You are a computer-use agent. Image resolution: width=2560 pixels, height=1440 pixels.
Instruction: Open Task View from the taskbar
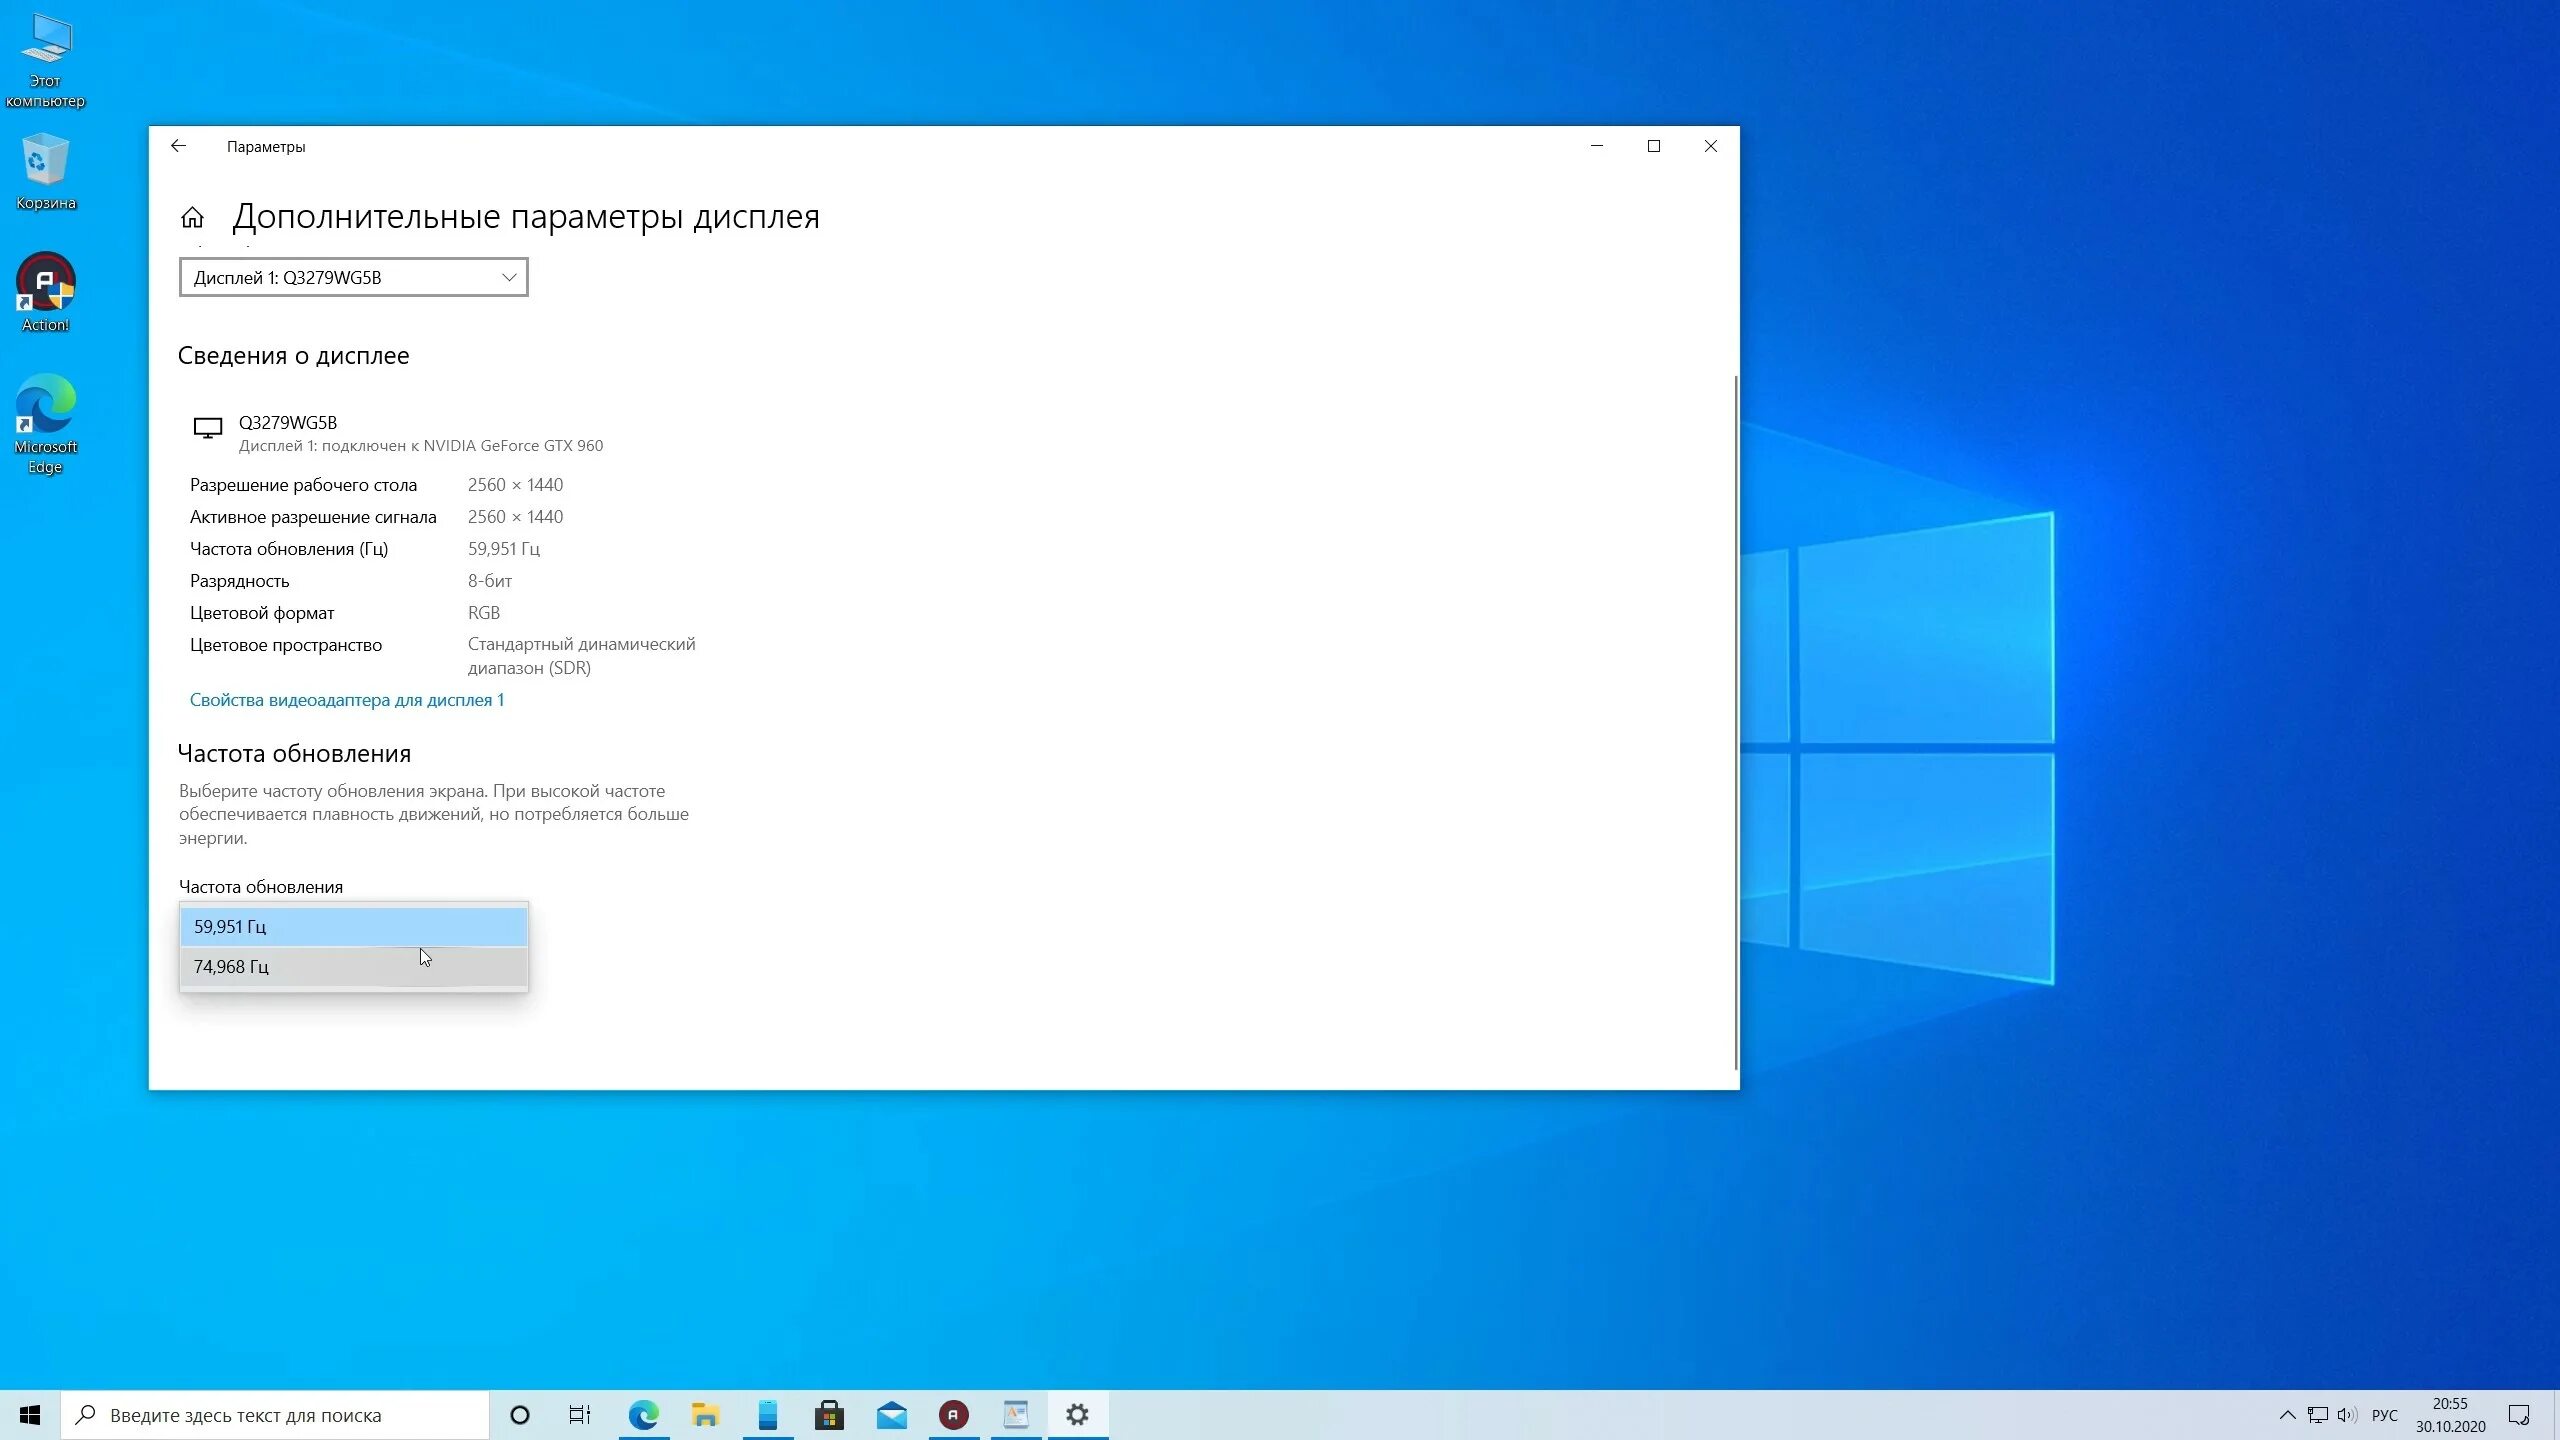coord(580,1415)
